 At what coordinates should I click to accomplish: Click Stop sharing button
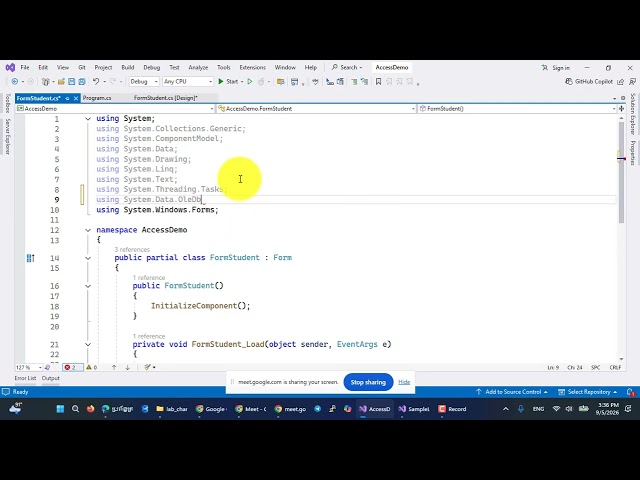point(368,382)
